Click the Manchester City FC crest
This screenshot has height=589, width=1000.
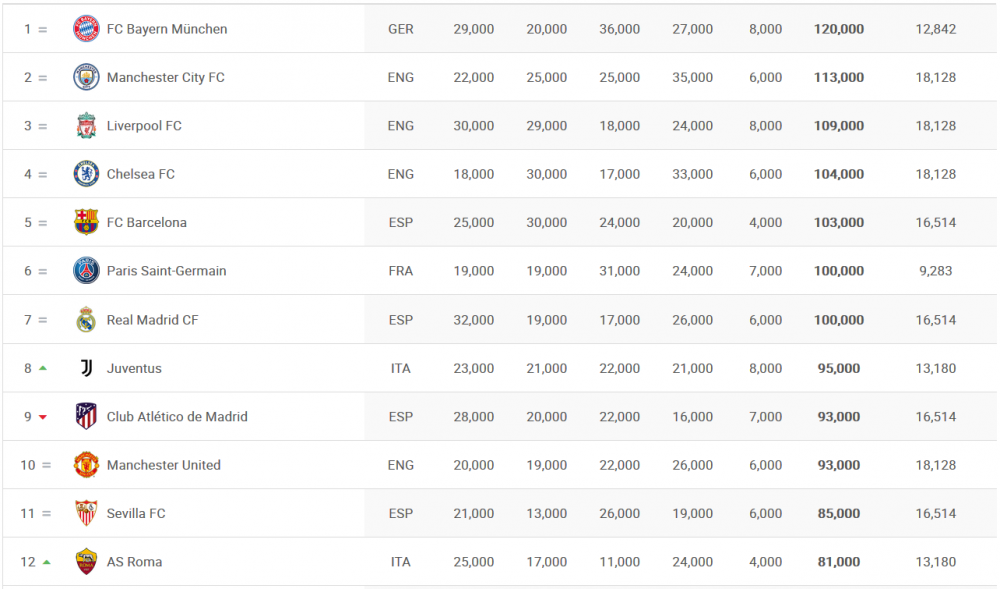(x=86, y=77)
